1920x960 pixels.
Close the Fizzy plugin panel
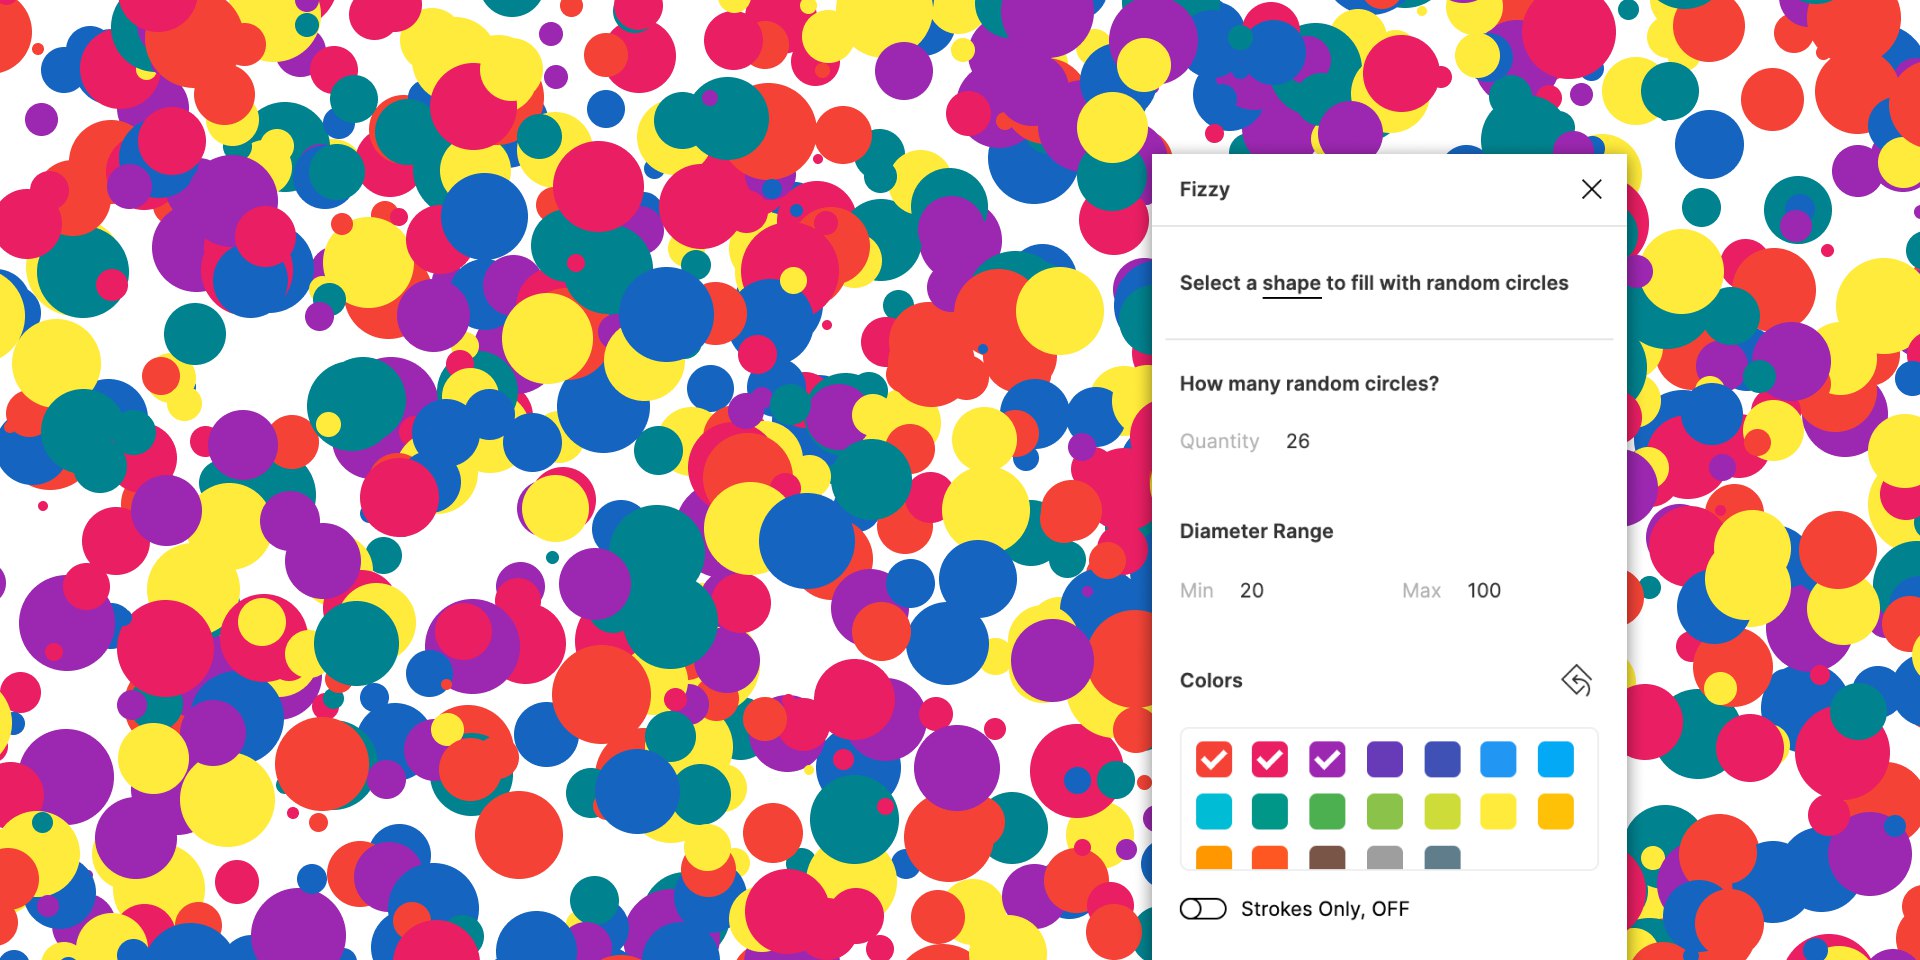tap(1591, 189)
